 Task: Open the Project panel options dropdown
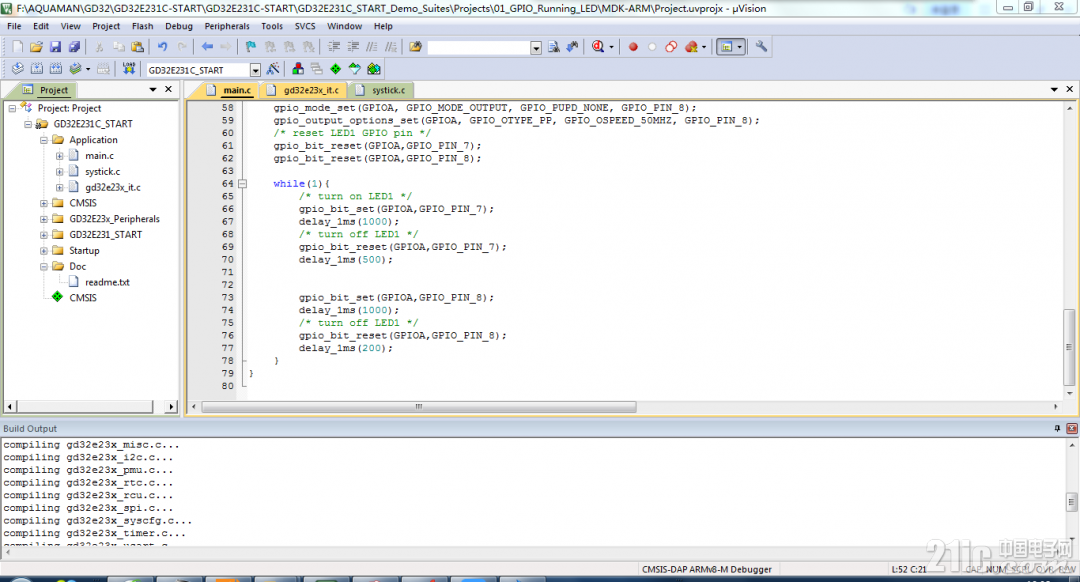152,90
